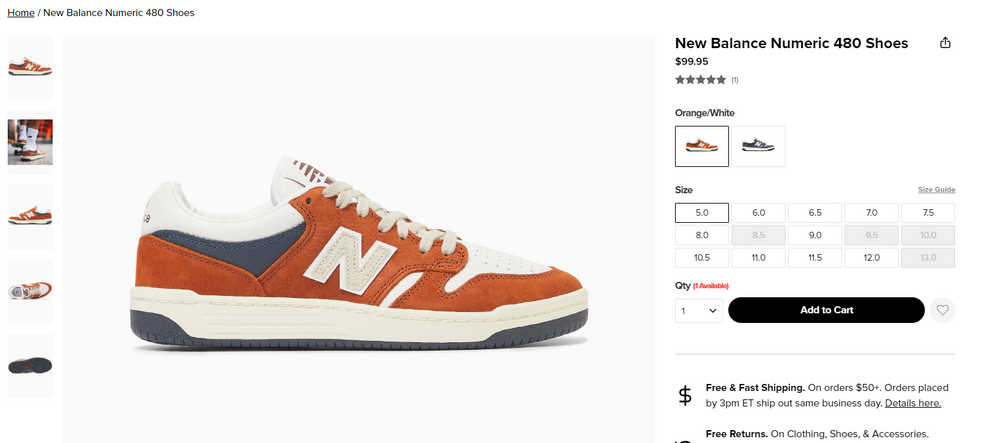Screen dimensions: 1000x443
Task: Go to Home via breadcrumb
Action: (x=20, y=13)
